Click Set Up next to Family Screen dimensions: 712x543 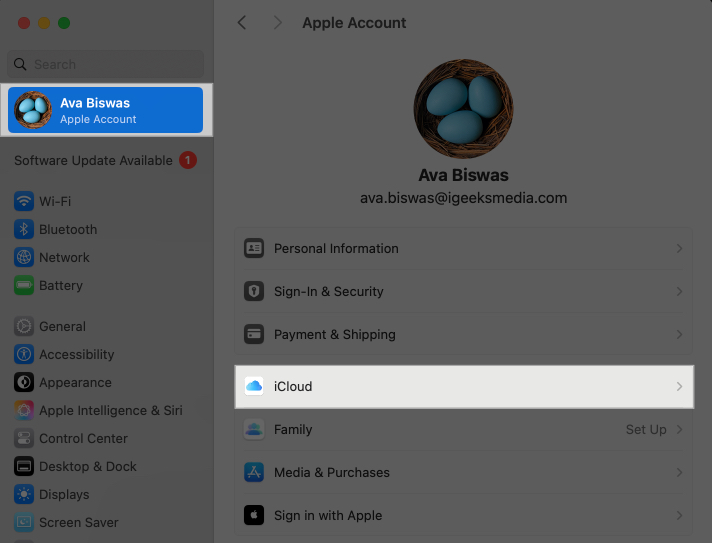tap(646, 429)
